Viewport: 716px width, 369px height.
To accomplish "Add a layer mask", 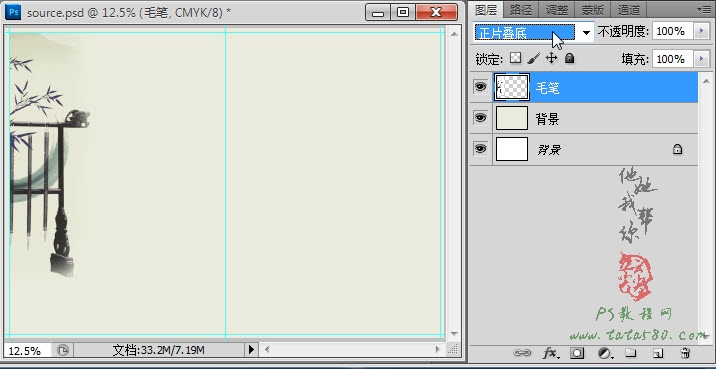I will (x=577, y=353).
